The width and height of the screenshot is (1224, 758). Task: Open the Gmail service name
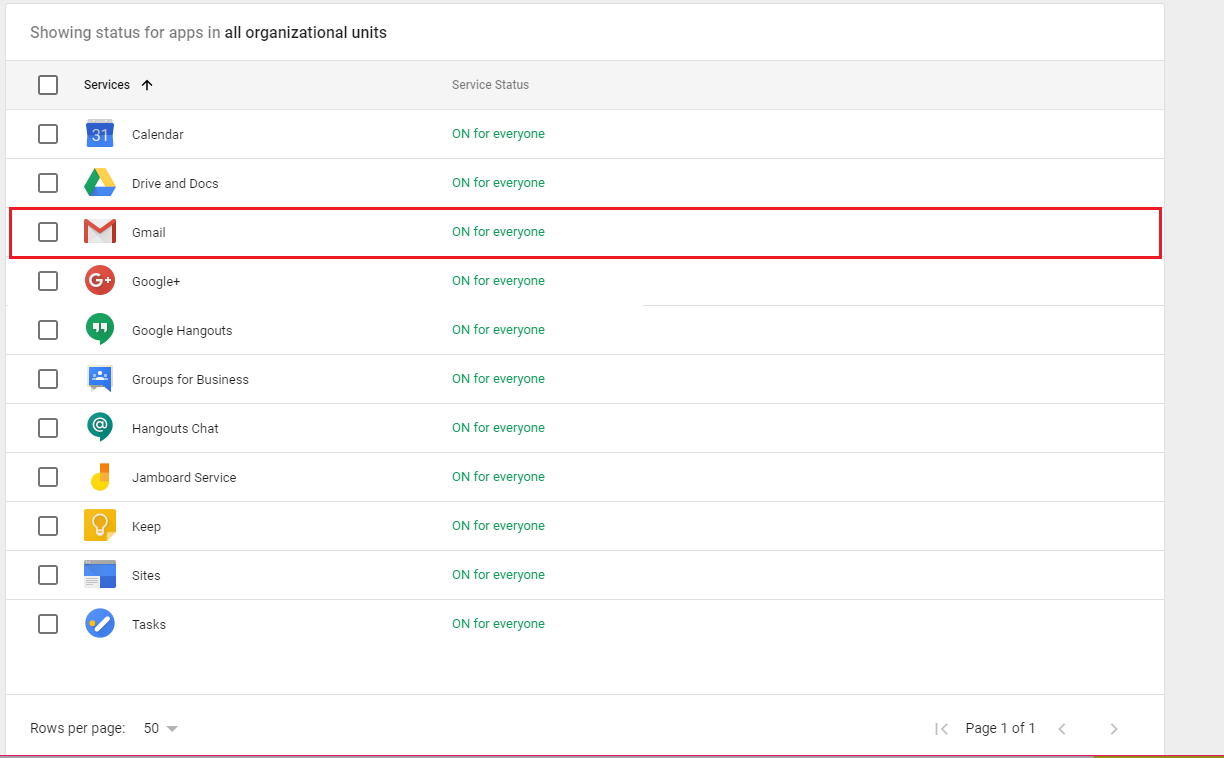click(x=149, y=233)
